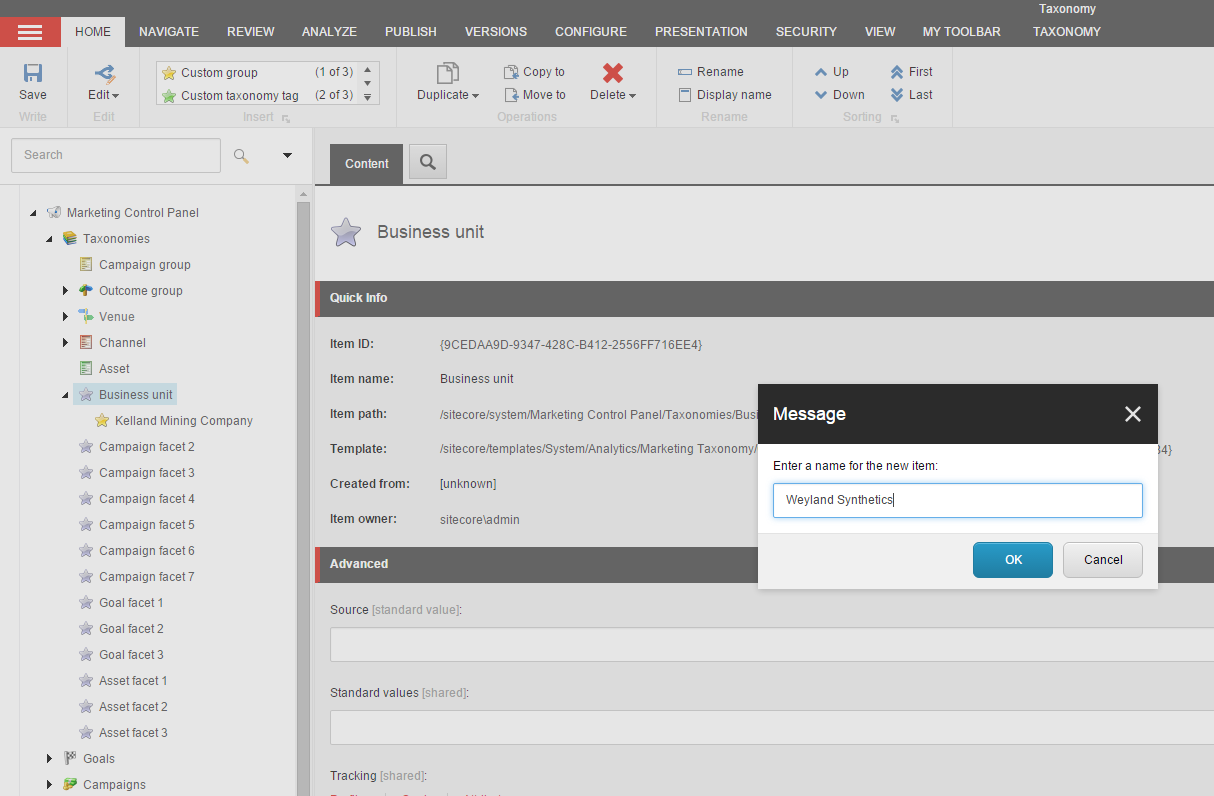Click the Outcome group icon in tree

click(86, 291)
